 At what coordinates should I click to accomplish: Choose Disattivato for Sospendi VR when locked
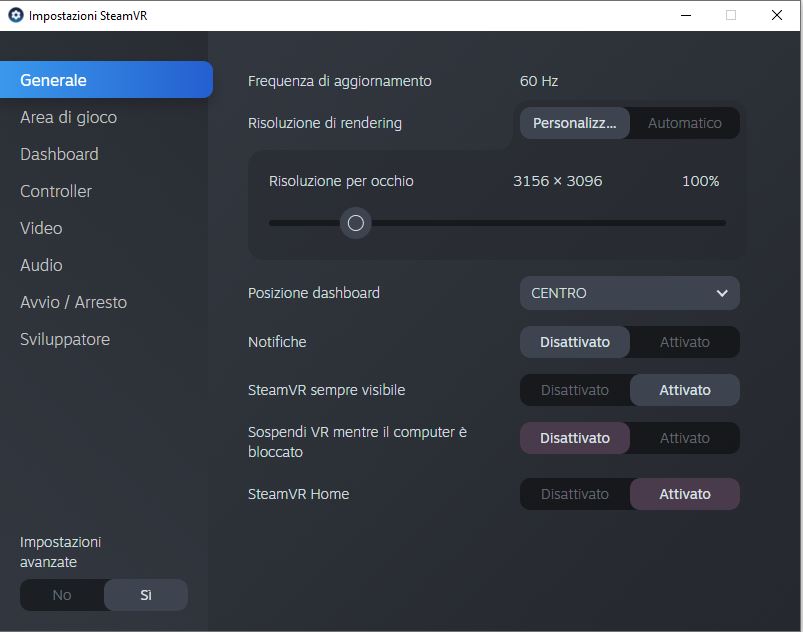575,438
